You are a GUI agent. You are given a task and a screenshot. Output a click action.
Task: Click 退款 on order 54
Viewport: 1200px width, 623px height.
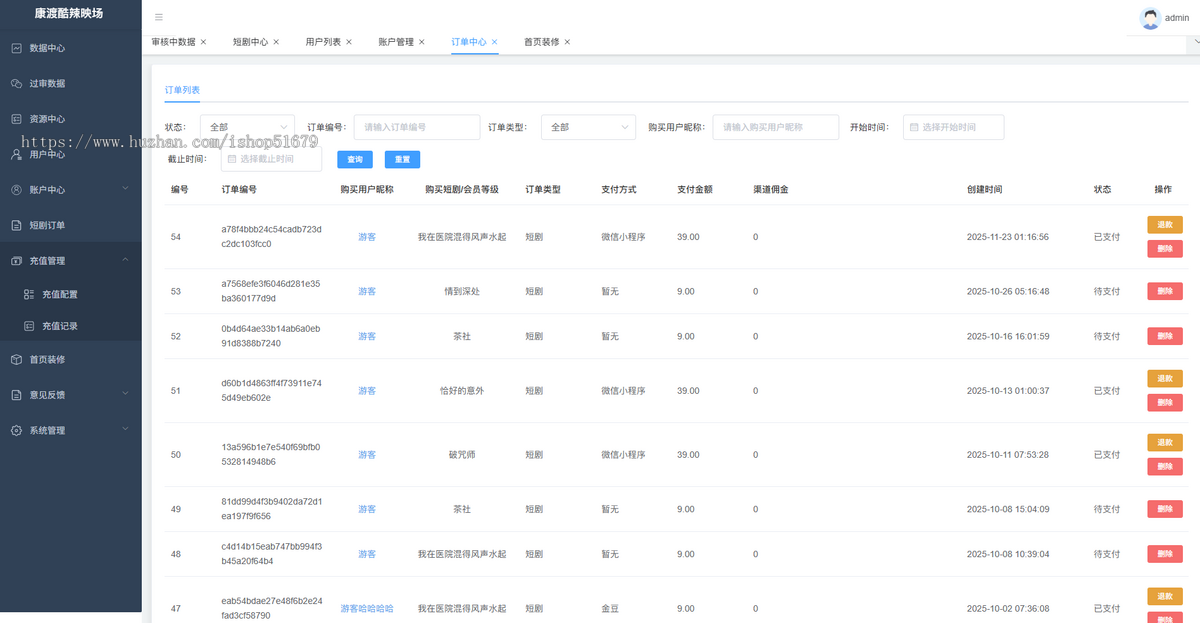pos(1164,224)
